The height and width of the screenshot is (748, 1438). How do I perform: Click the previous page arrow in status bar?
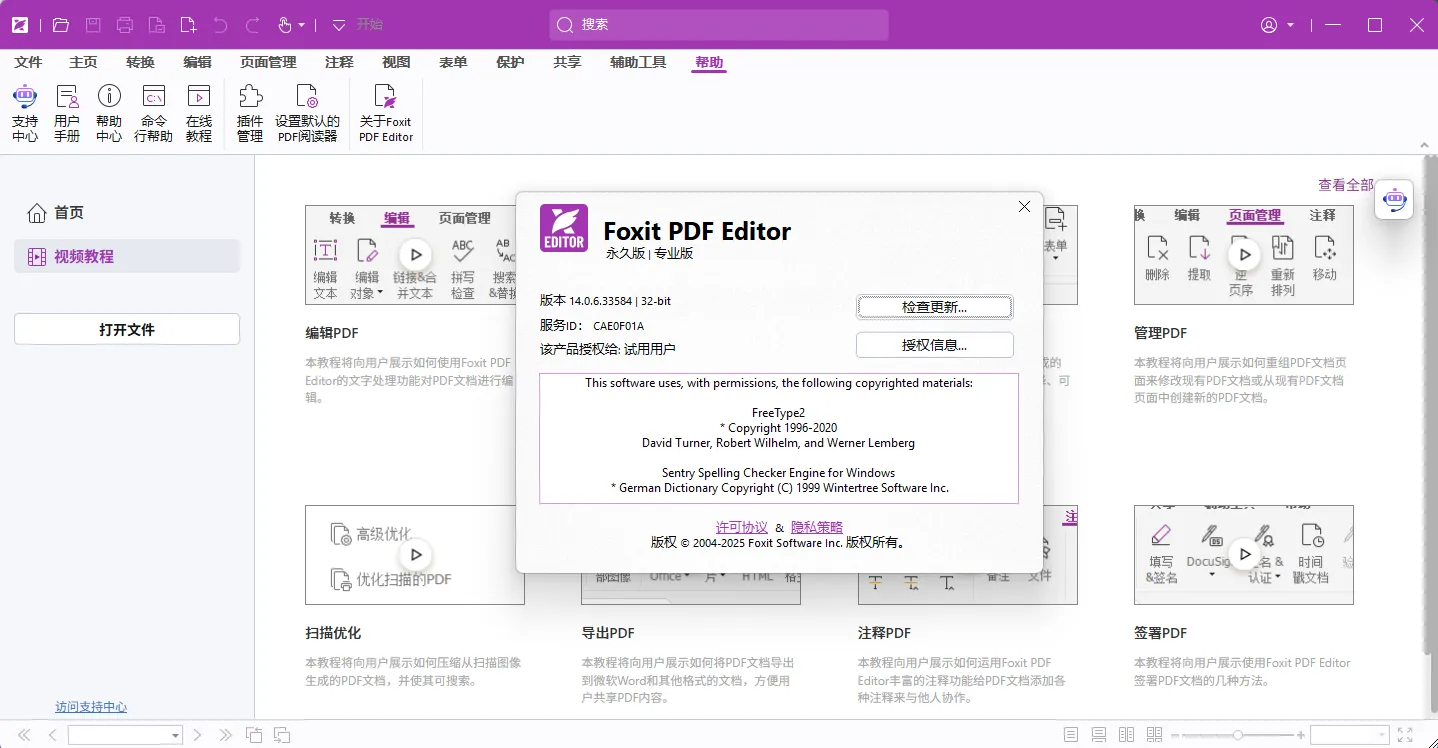tap(53, 735)
